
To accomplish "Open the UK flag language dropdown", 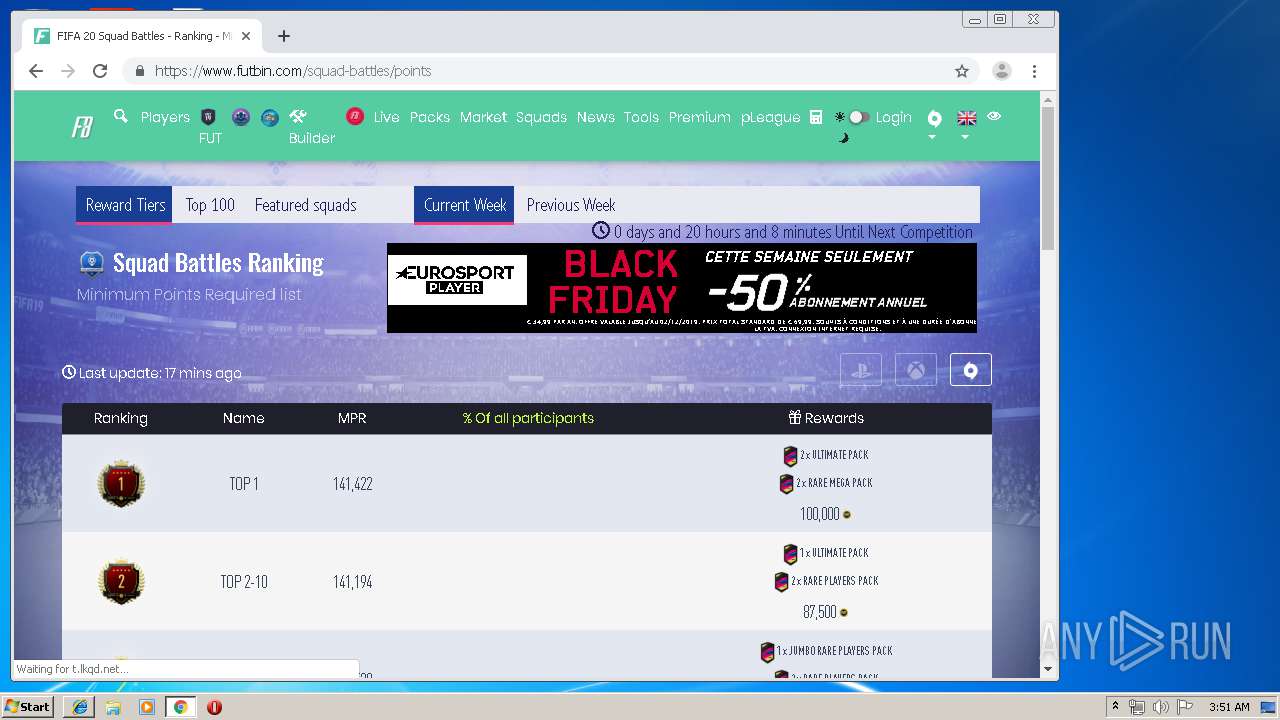I will coord(966,124).
